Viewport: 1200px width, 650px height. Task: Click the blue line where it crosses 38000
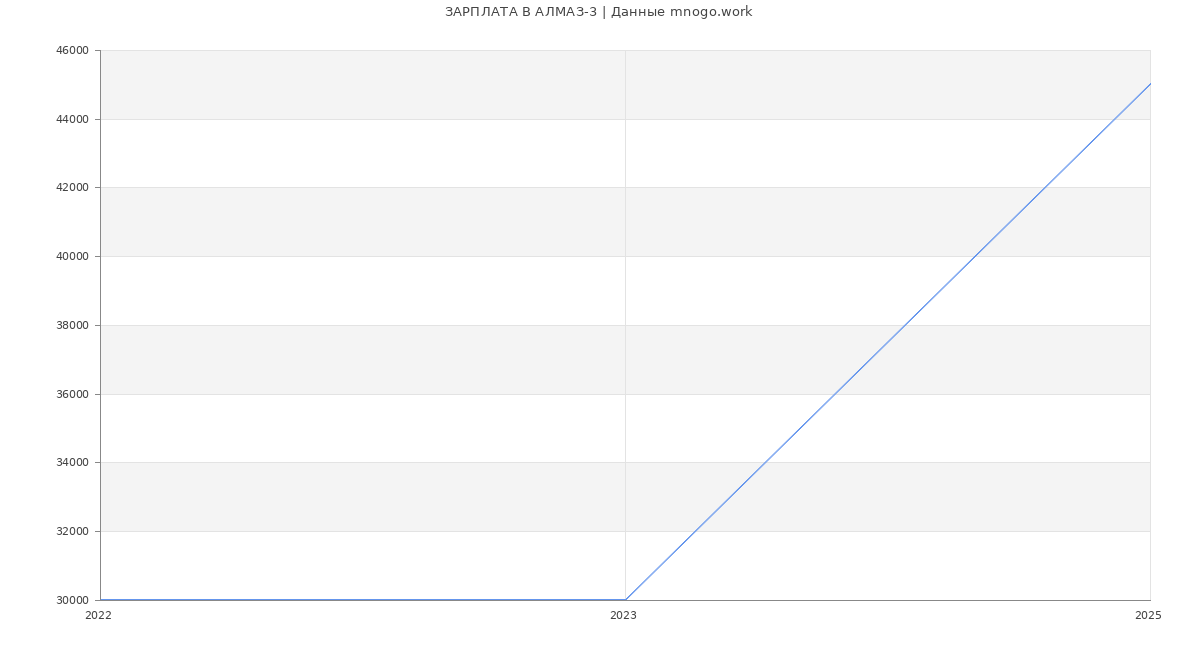pos(905,325)
